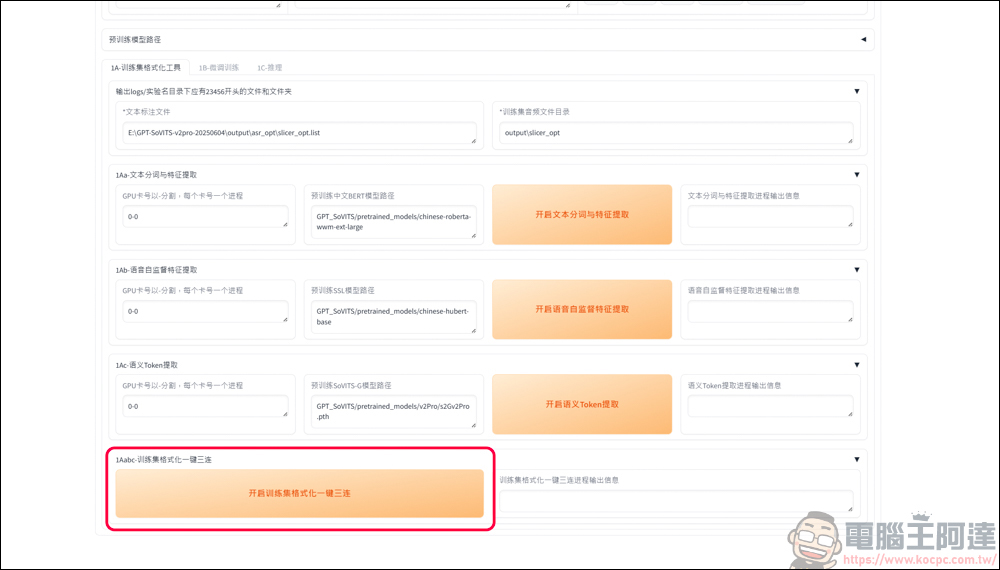
Task: Collapse the 1Aa-文本分词与特征提取 section
Action: coord(857,175)
